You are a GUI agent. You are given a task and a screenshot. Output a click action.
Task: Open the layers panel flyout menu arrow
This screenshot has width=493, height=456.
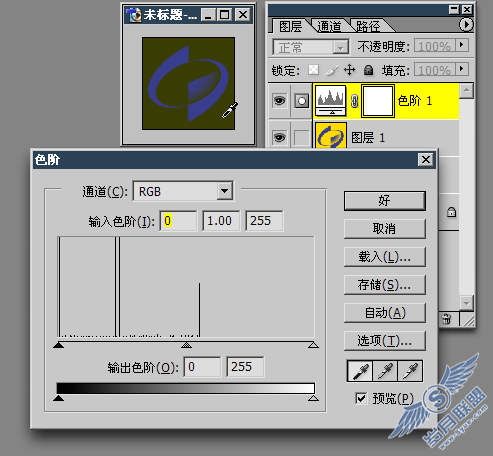[466, 25]
